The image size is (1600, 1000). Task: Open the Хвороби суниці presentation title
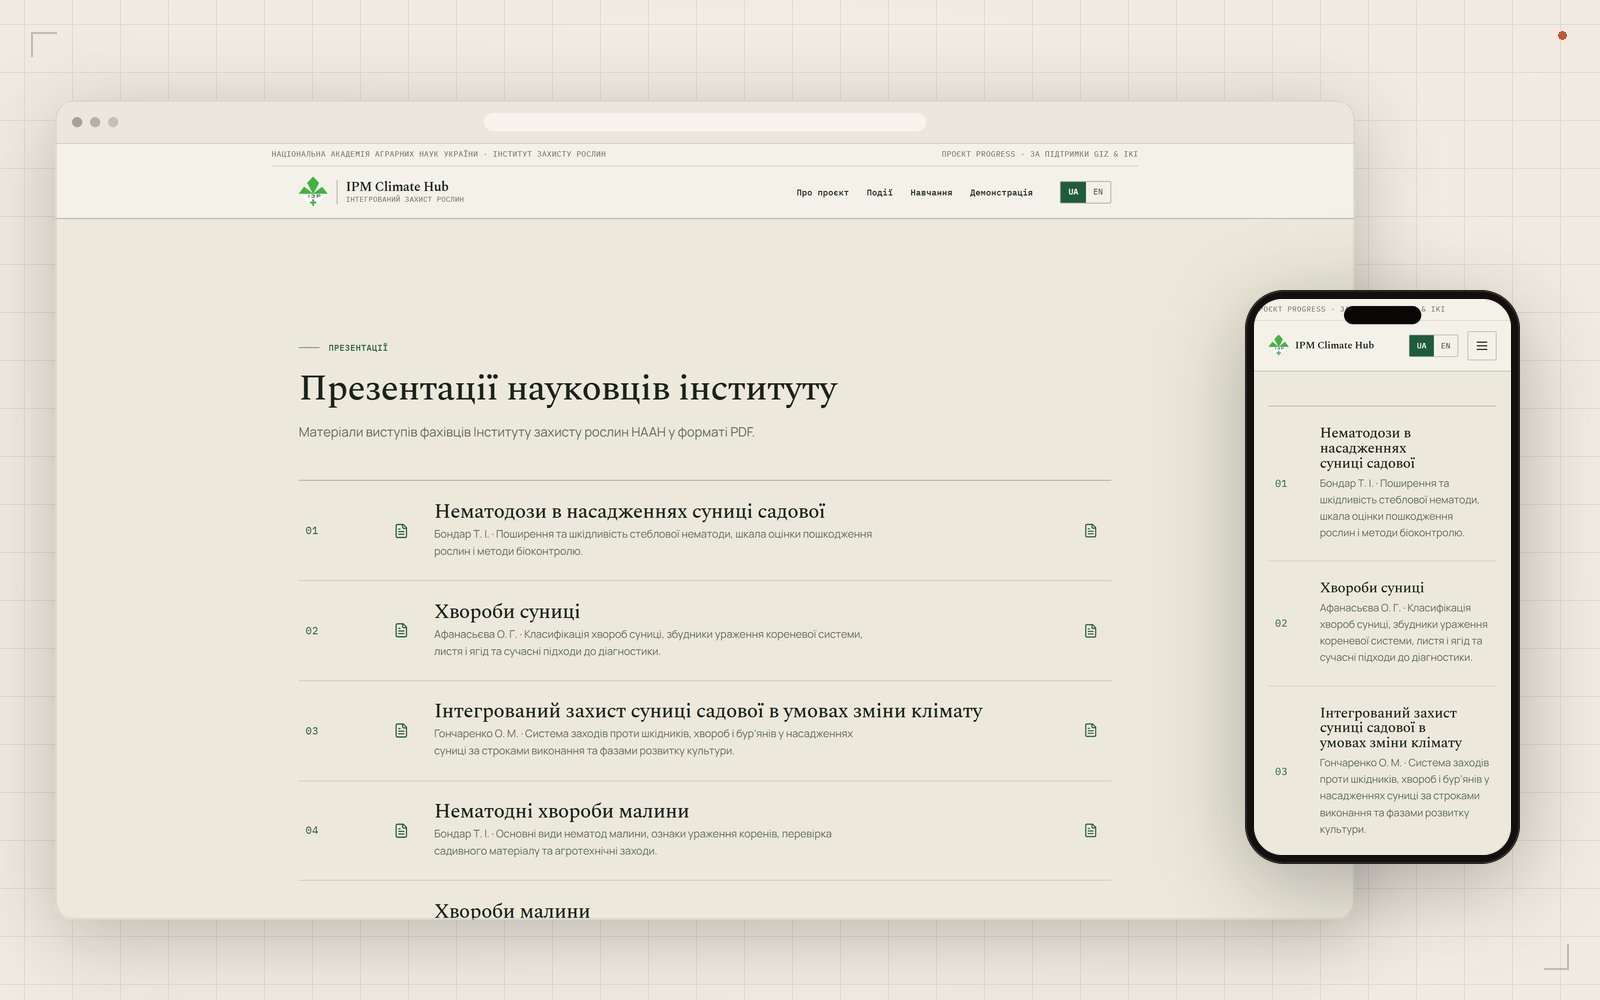507,611
